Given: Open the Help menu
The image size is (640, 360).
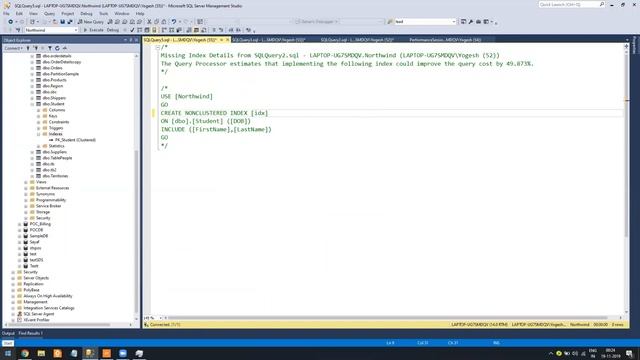Looking at the screenshot, I should tap(140, 13).
